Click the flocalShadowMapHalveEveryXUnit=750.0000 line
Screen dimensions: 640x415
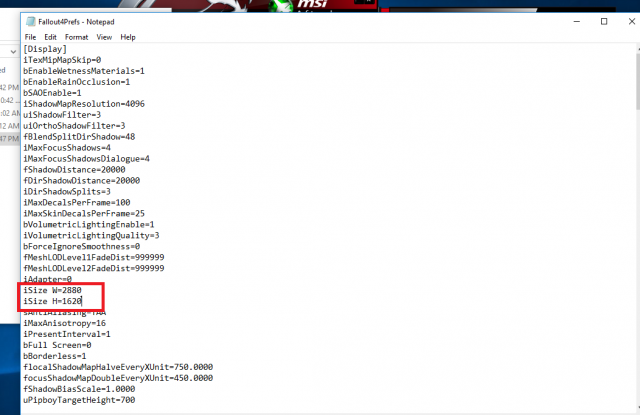click(x=118, y=367)
